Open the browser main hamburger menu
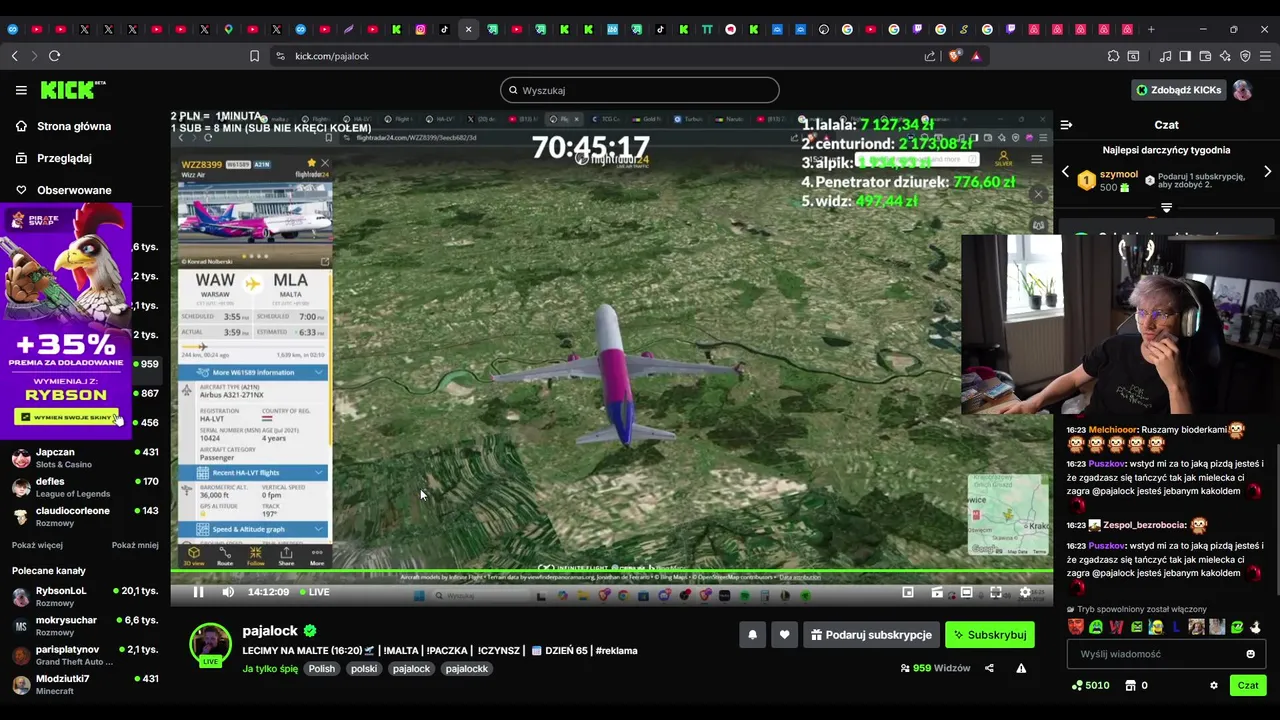 (x=1265, y=56)
